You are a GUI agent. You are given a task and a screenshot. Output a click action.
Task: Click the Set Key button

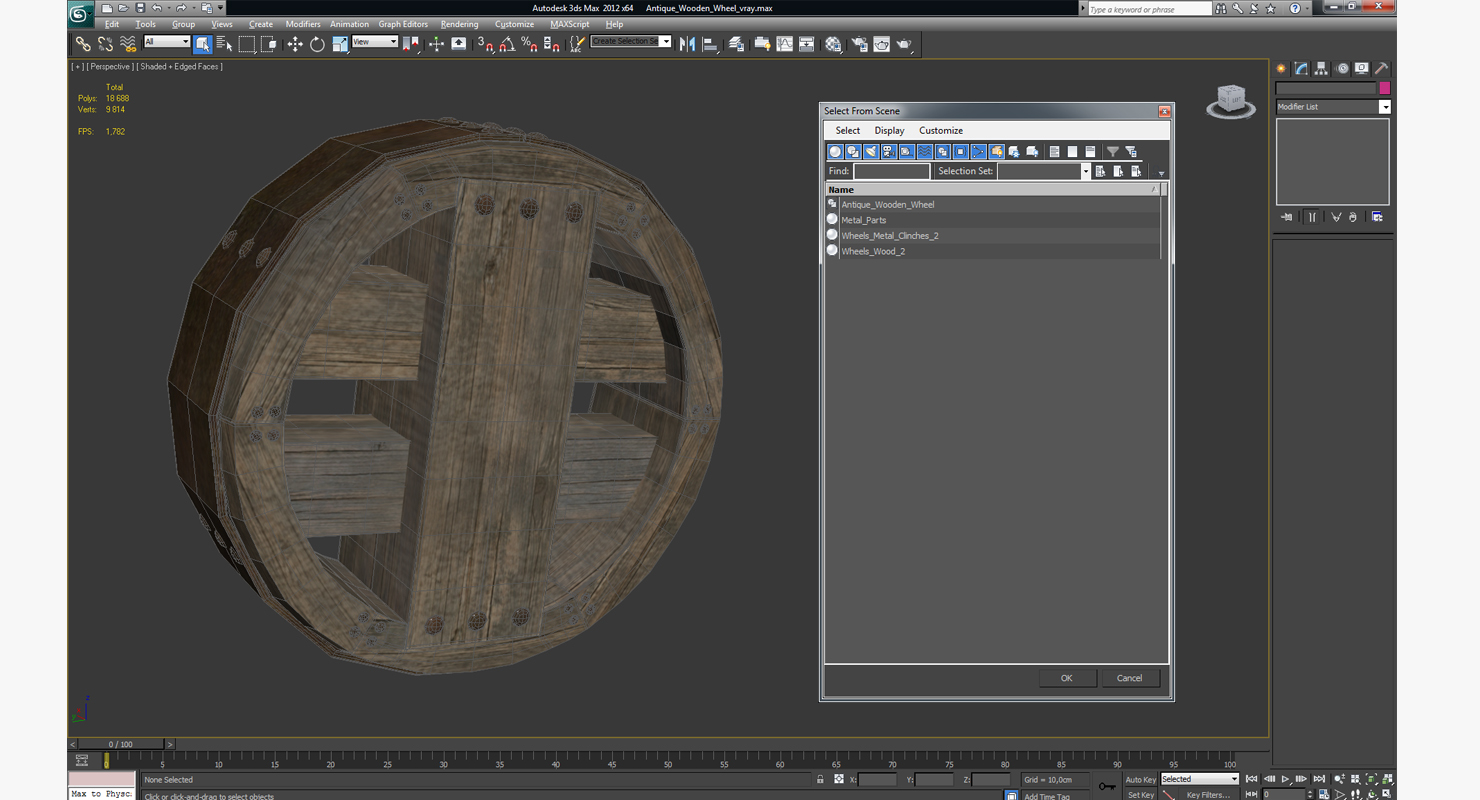pyautogui.click(x=1140, y=794)
